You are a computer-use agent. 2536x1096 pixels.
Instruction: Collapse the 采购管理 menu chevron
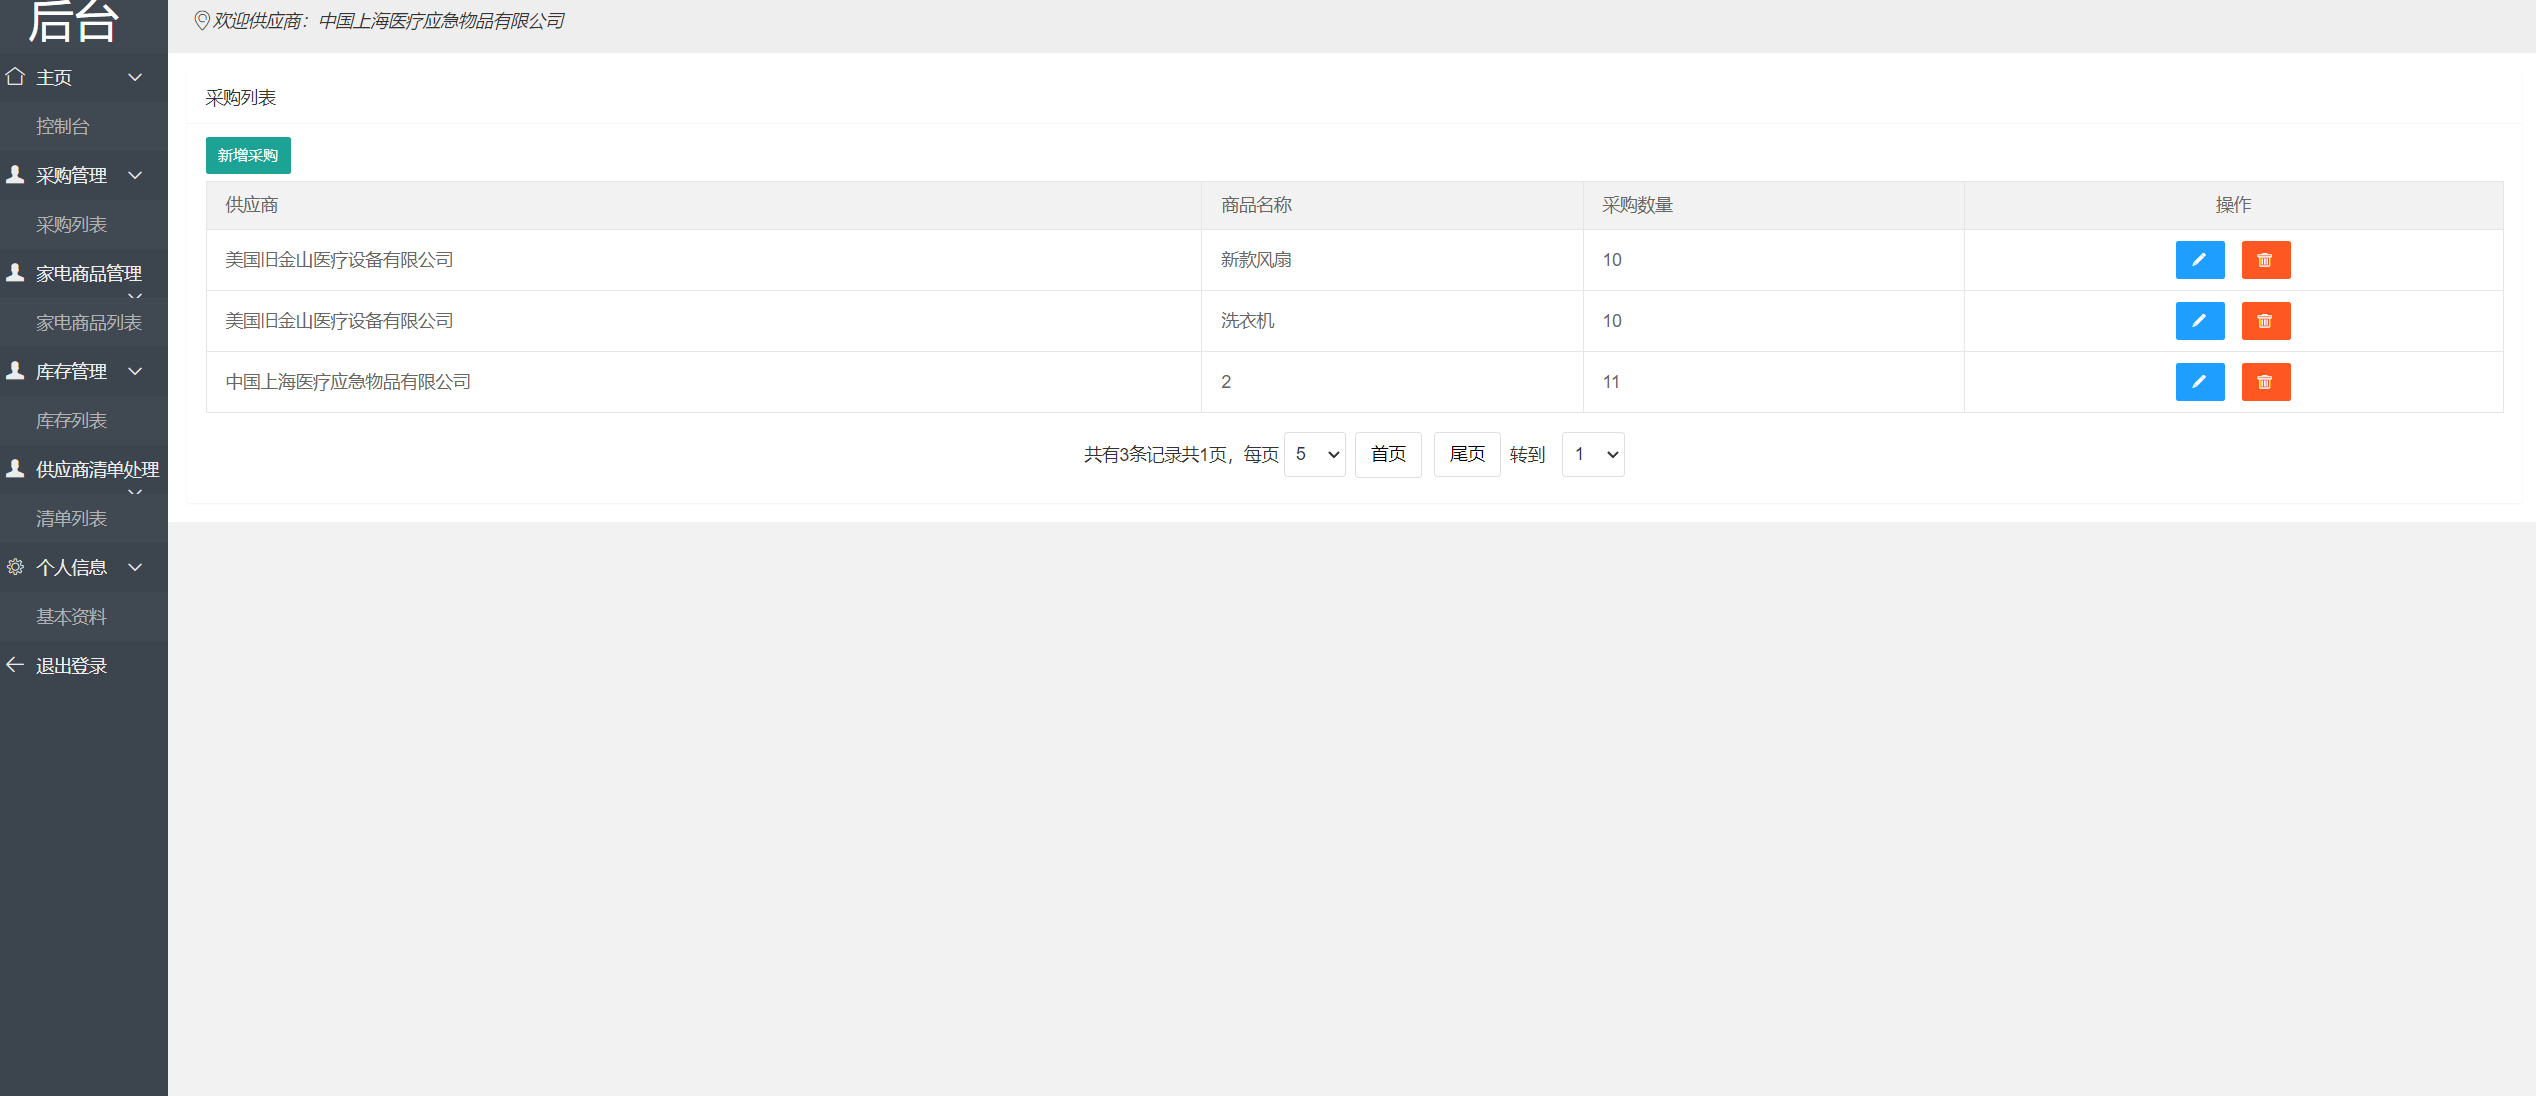(x=135, y=175)
